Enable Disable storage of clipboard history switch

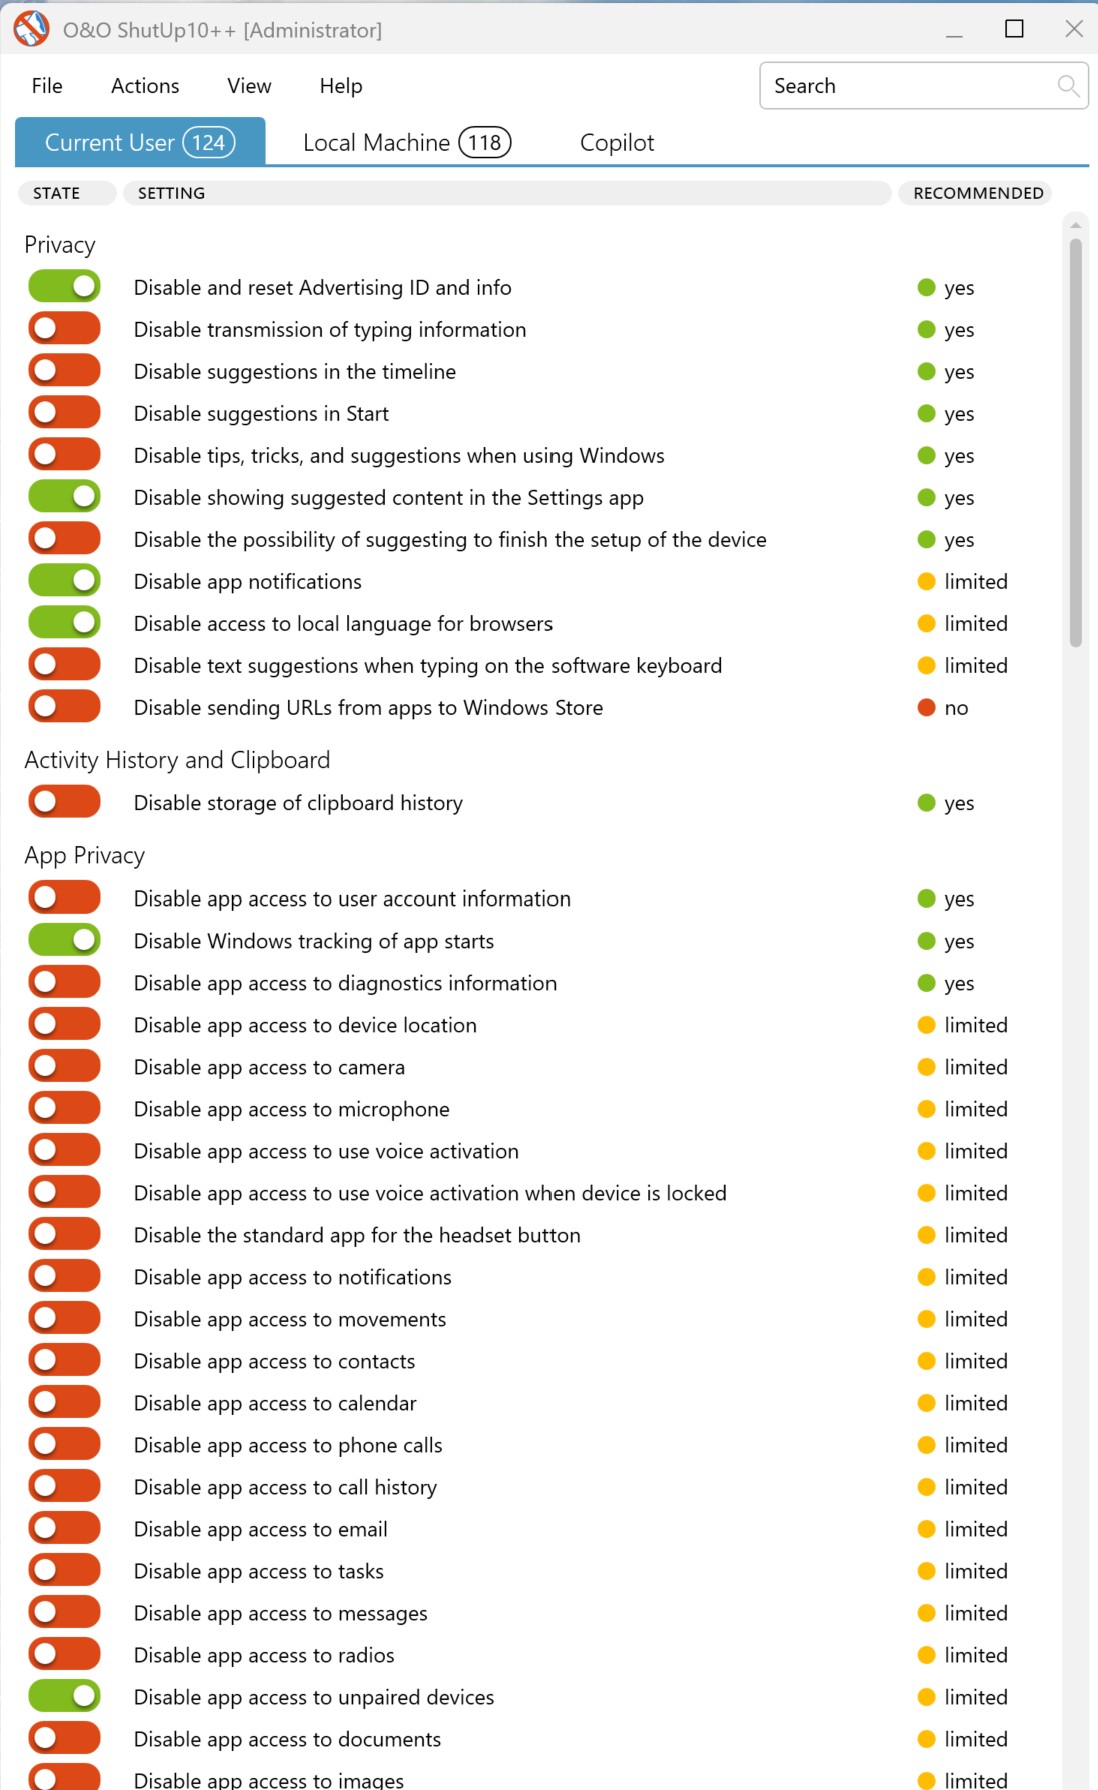coord(65,802)
